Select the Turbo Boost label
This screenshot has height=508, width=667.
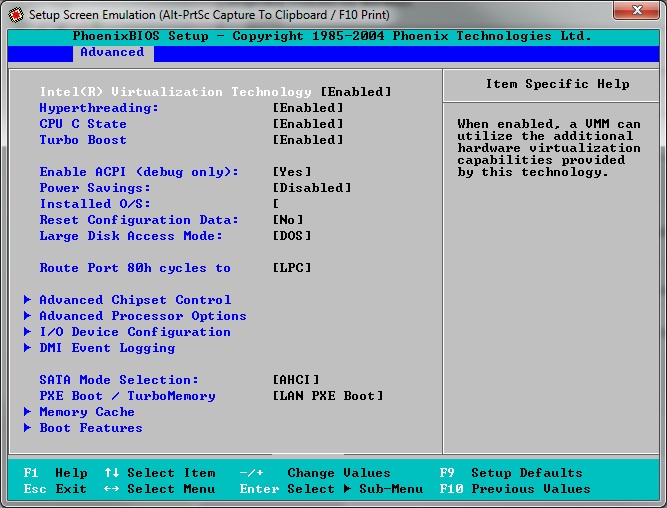[83, 140]
